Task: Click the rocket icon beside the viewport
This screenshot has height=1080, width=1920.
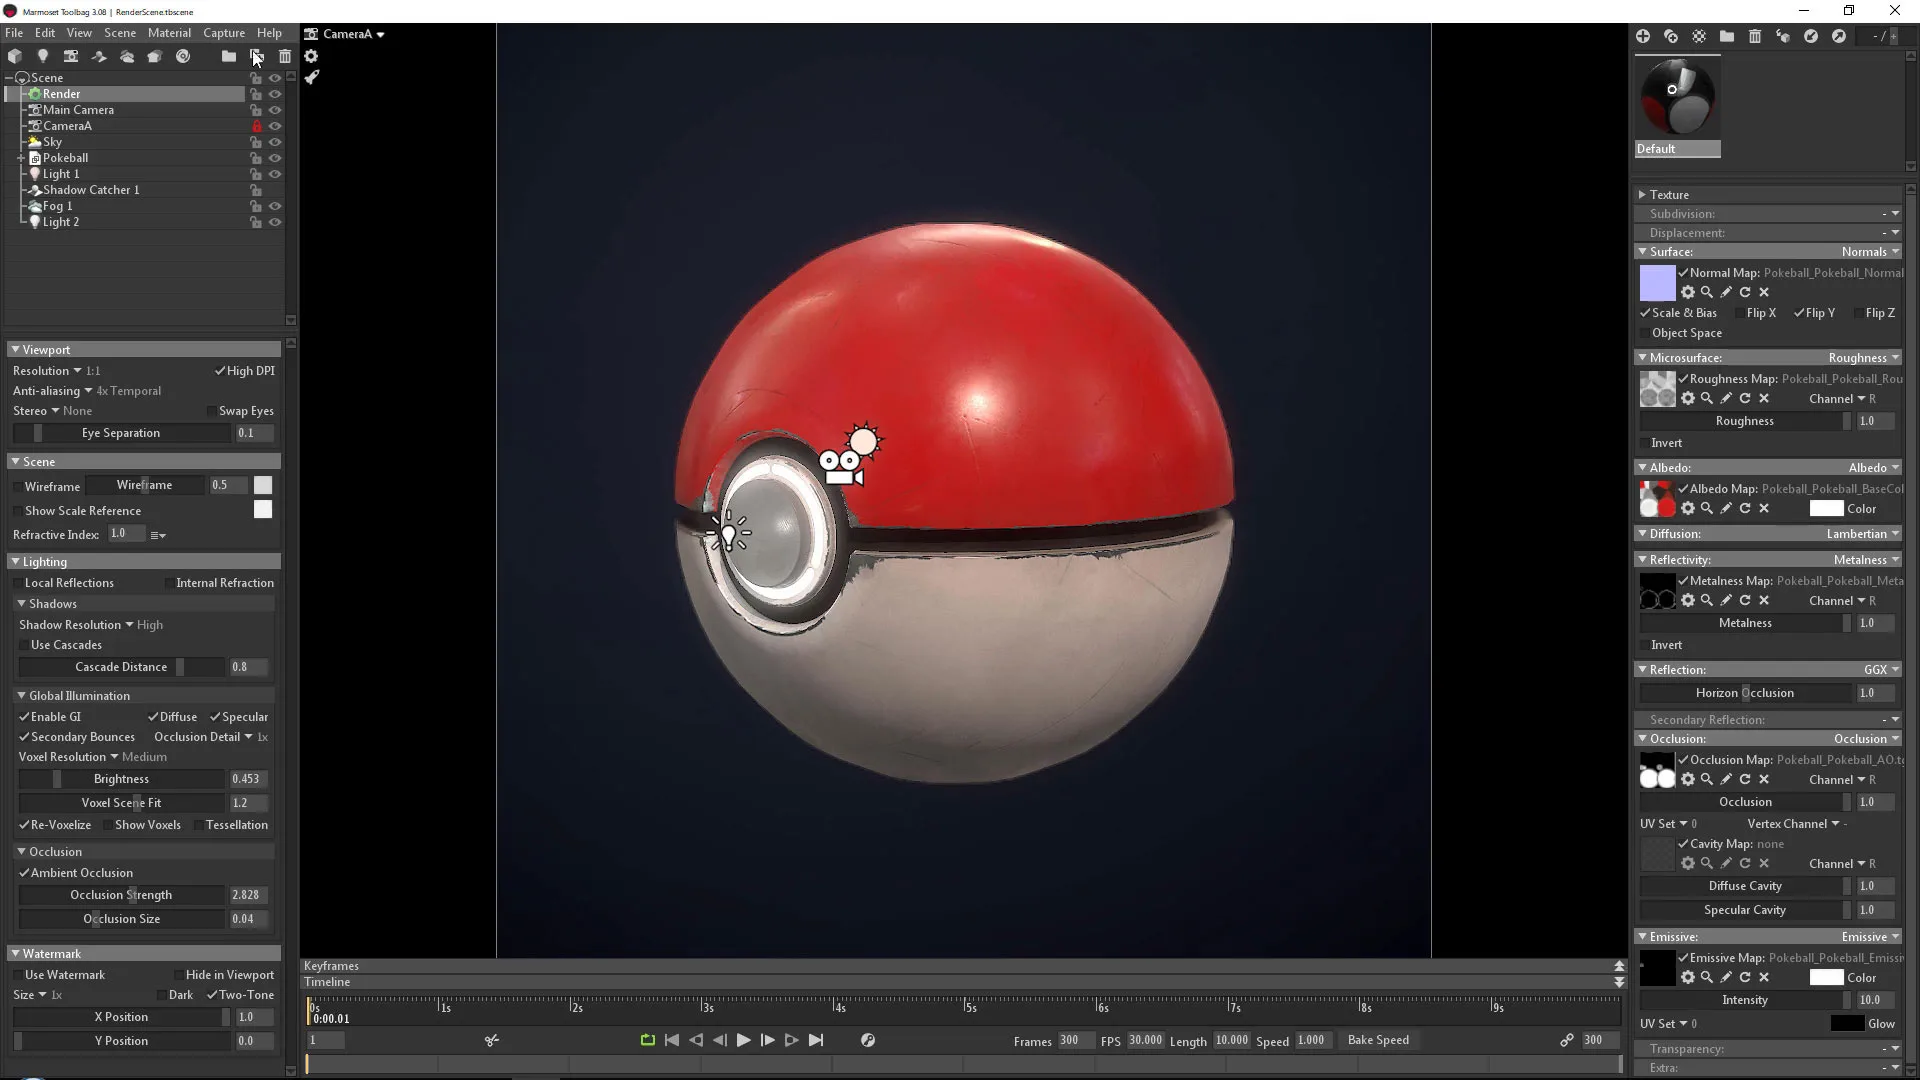Action: [x=311, y=77]
